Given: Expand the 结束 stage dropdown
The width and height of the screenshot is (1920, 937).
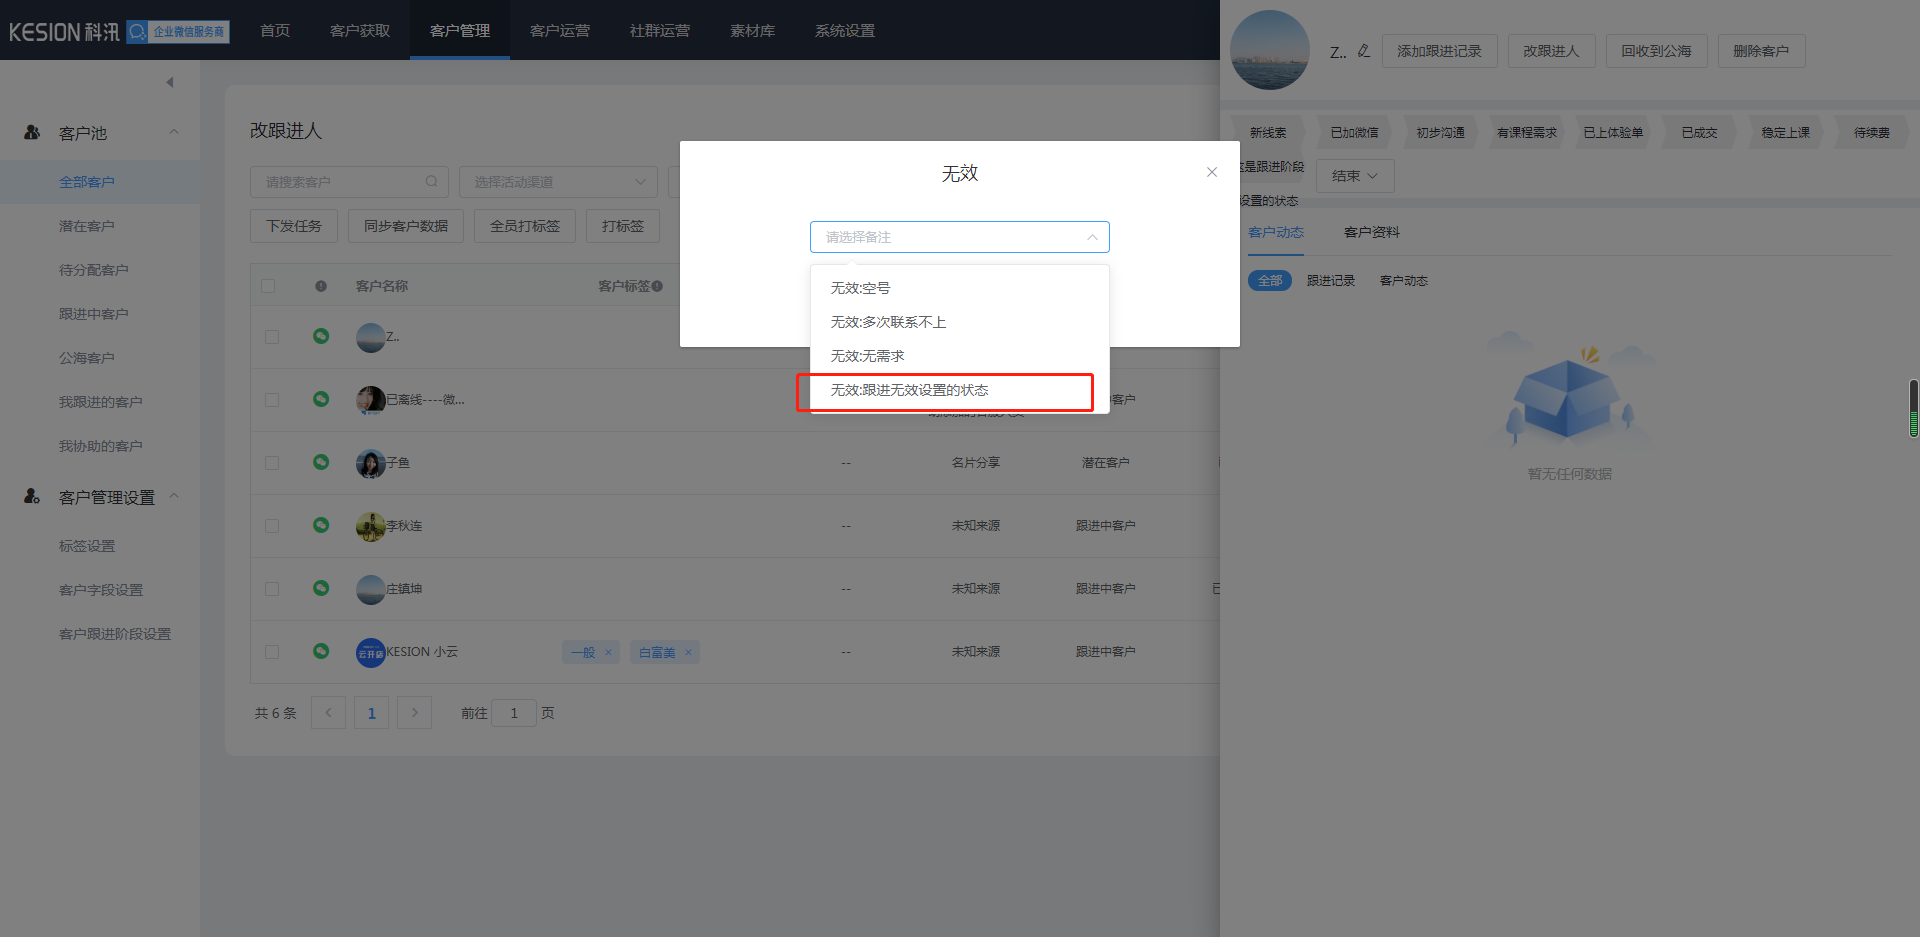Looking at the screenshot, I should [x=1354, y=176].
